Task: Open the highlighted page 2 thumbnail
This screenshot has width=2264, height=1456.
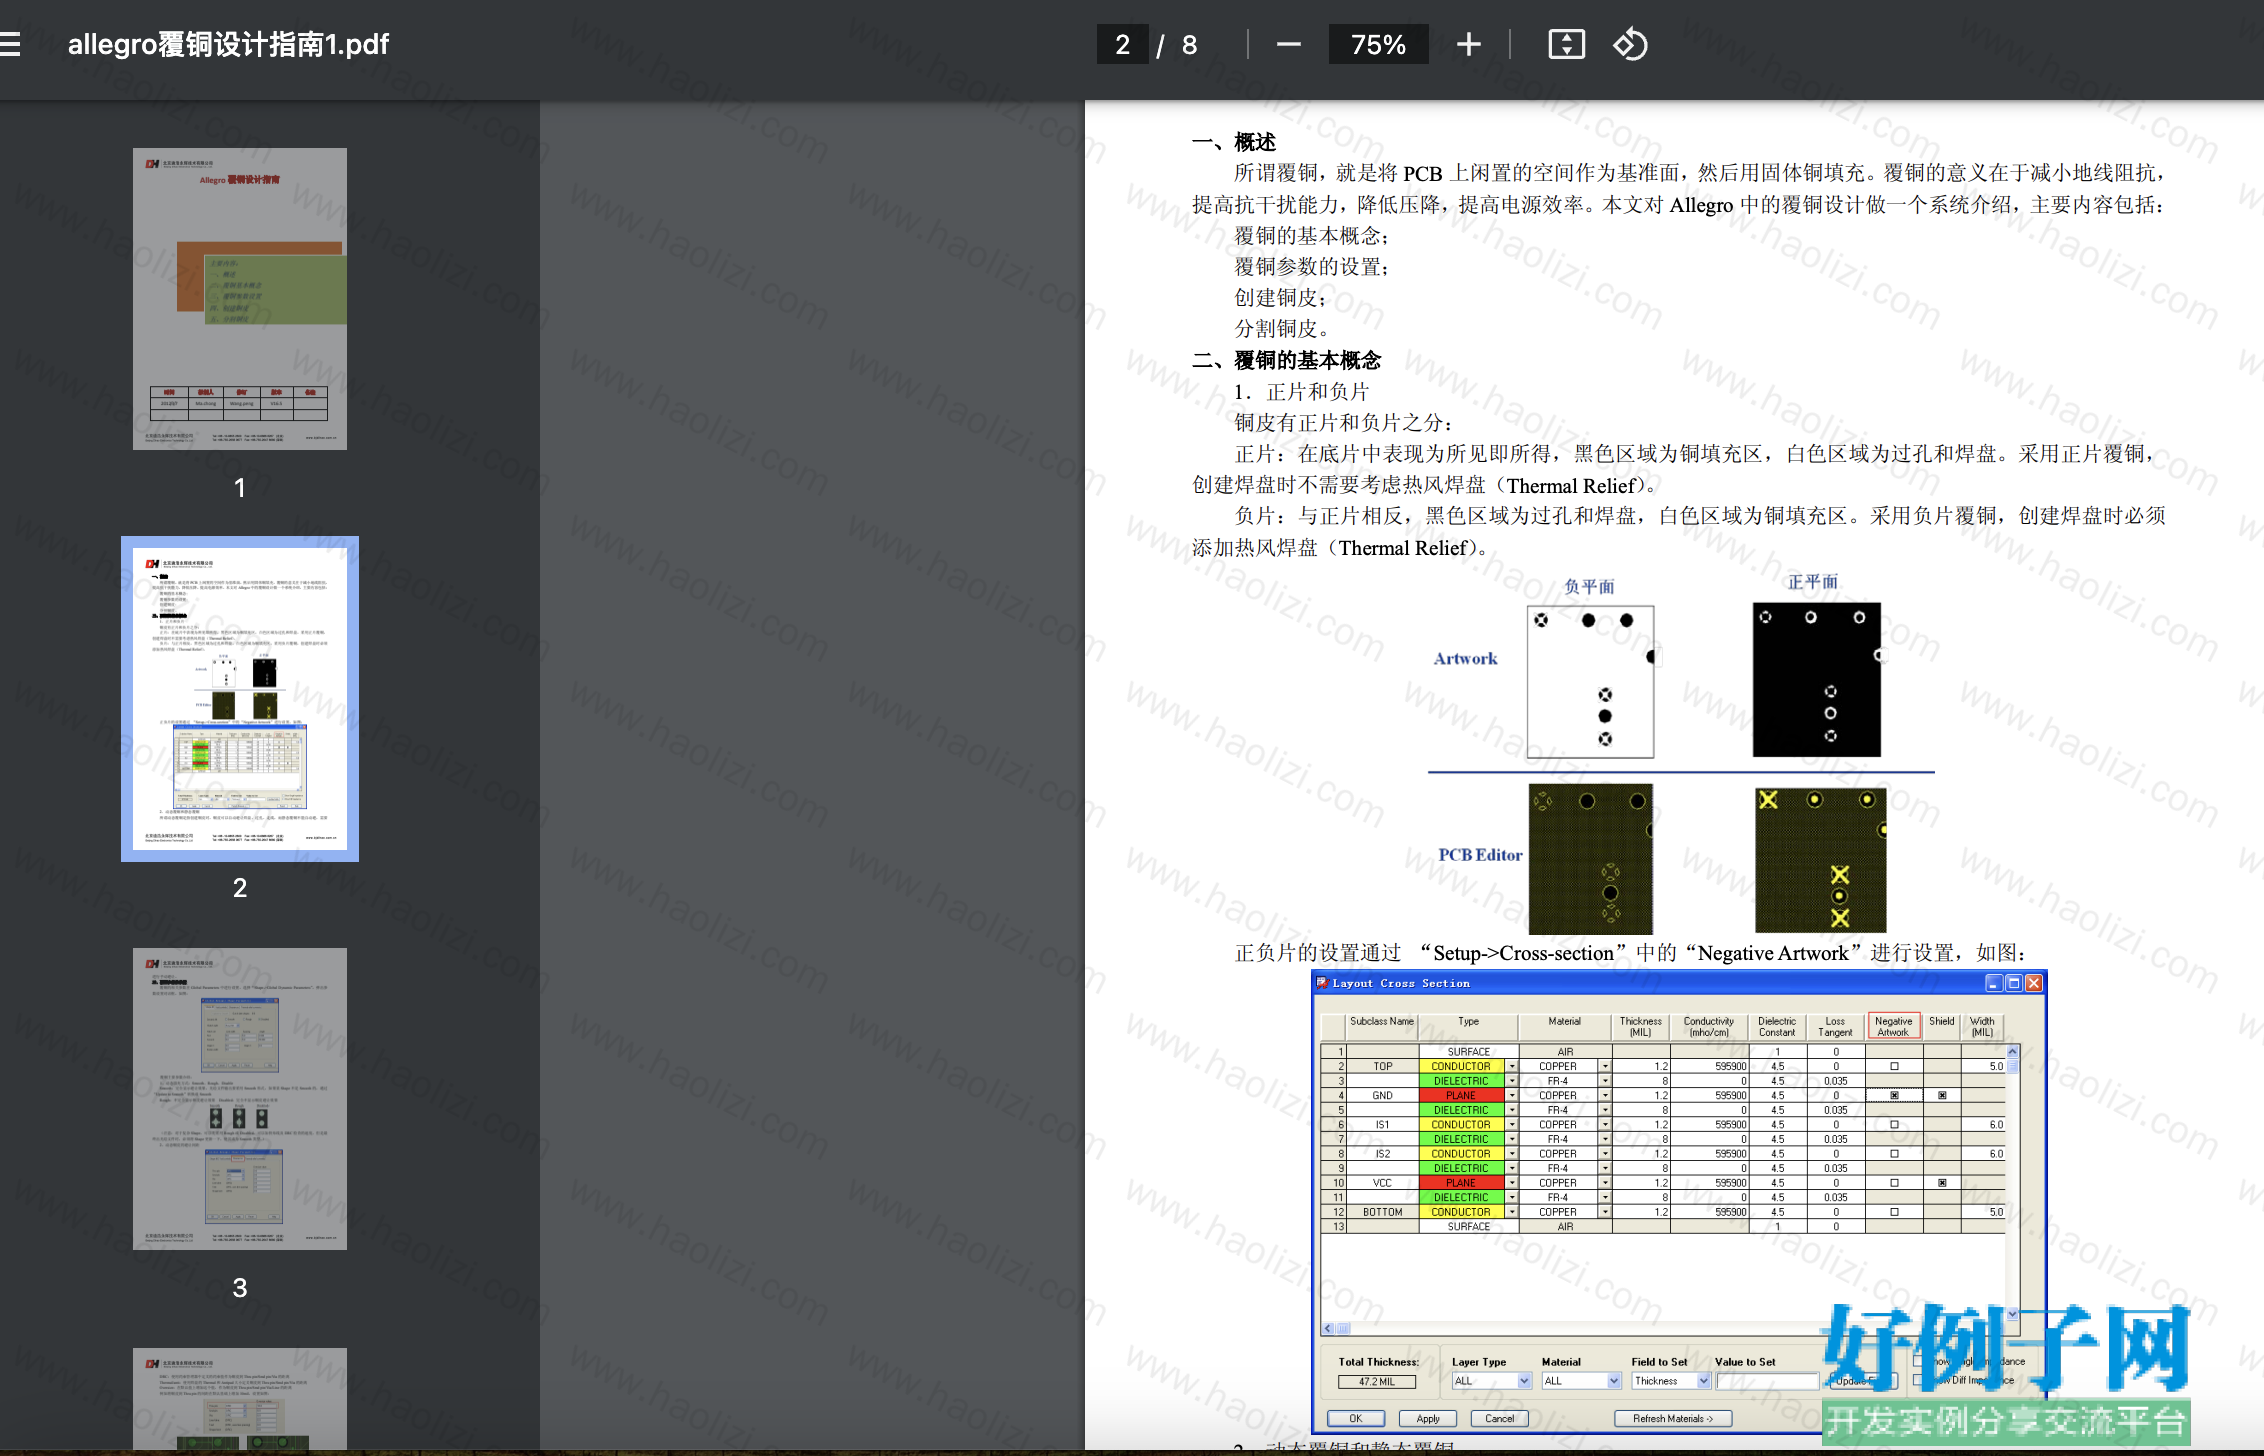Action: coord(240,699)
